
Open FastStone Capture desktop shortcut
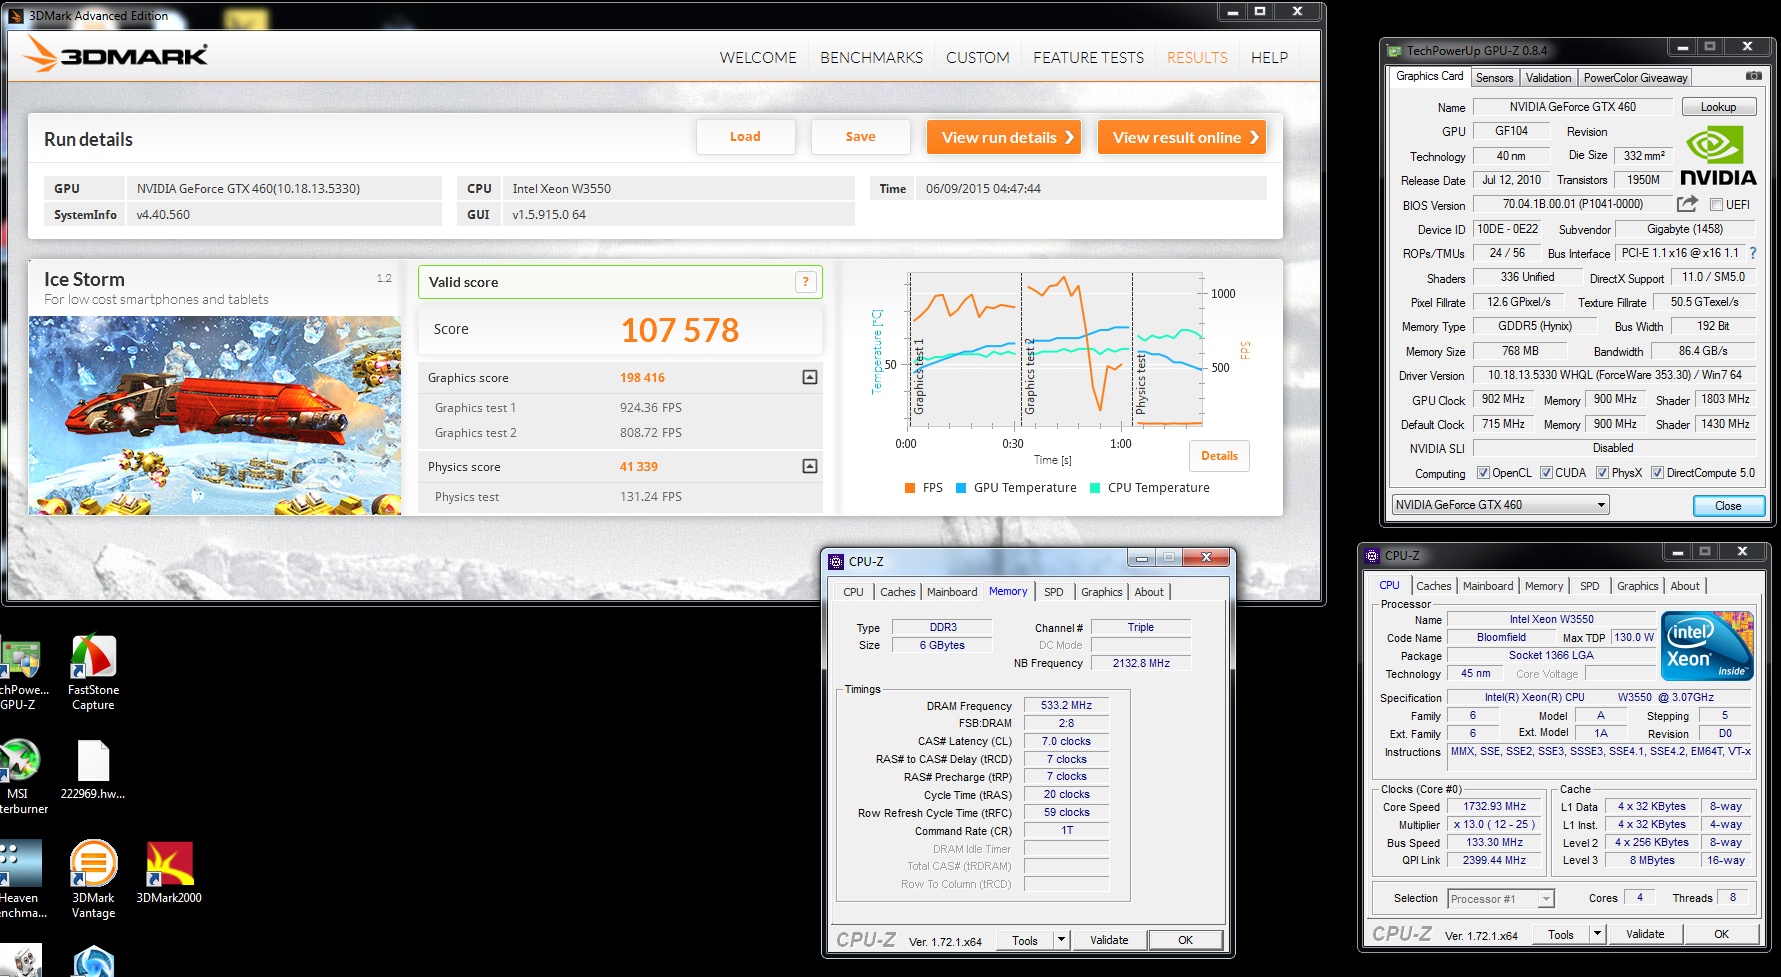click(93, 672)
